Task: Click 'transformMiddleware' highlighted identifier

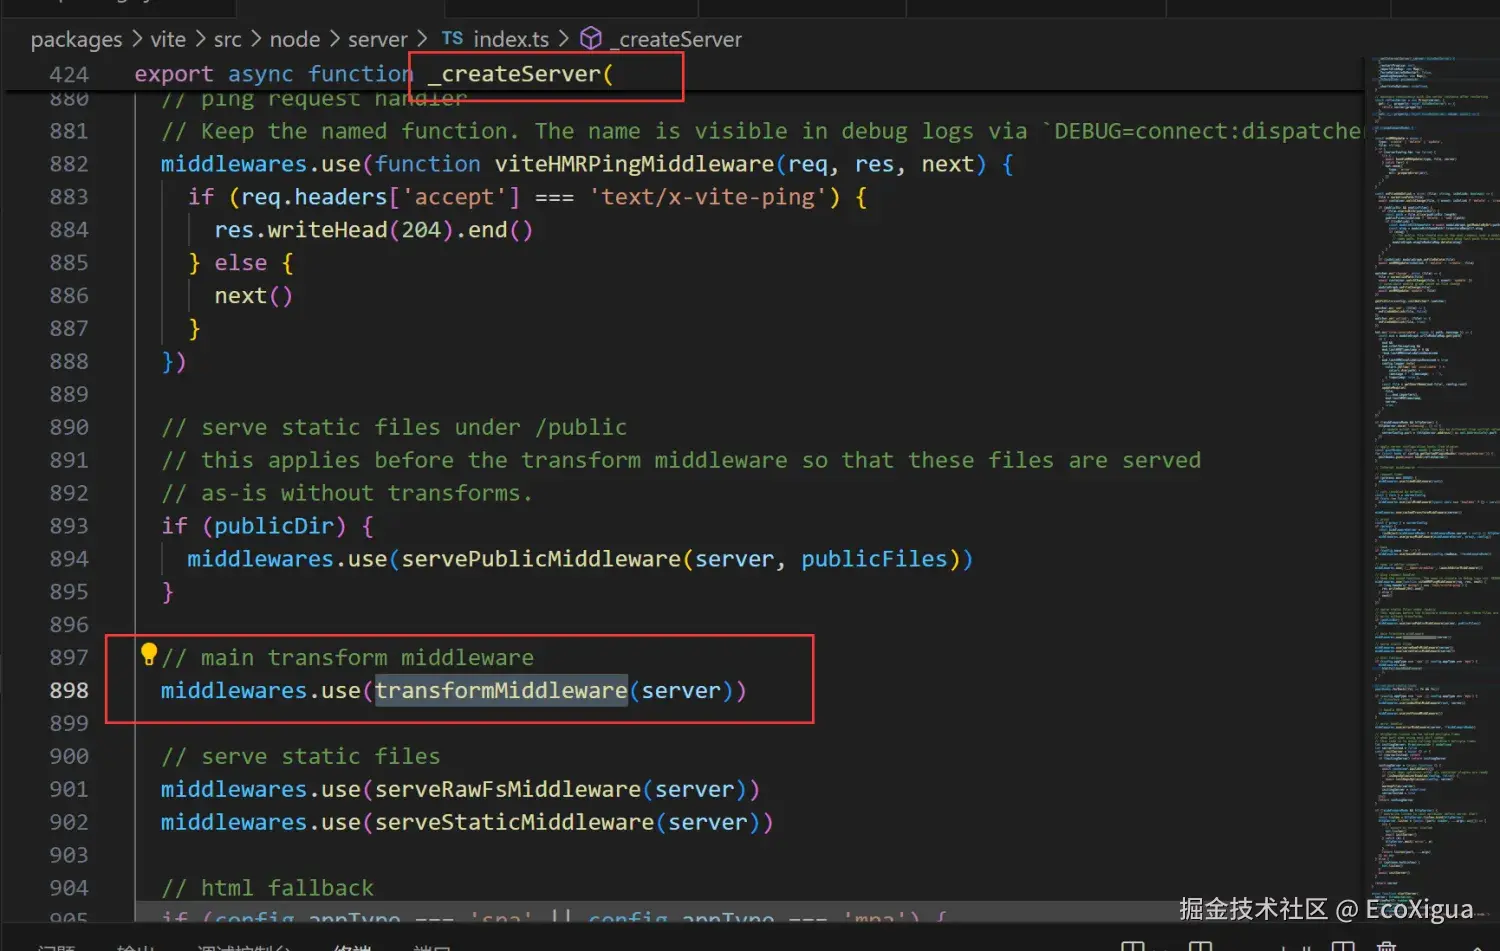Action: coord(501,690)
